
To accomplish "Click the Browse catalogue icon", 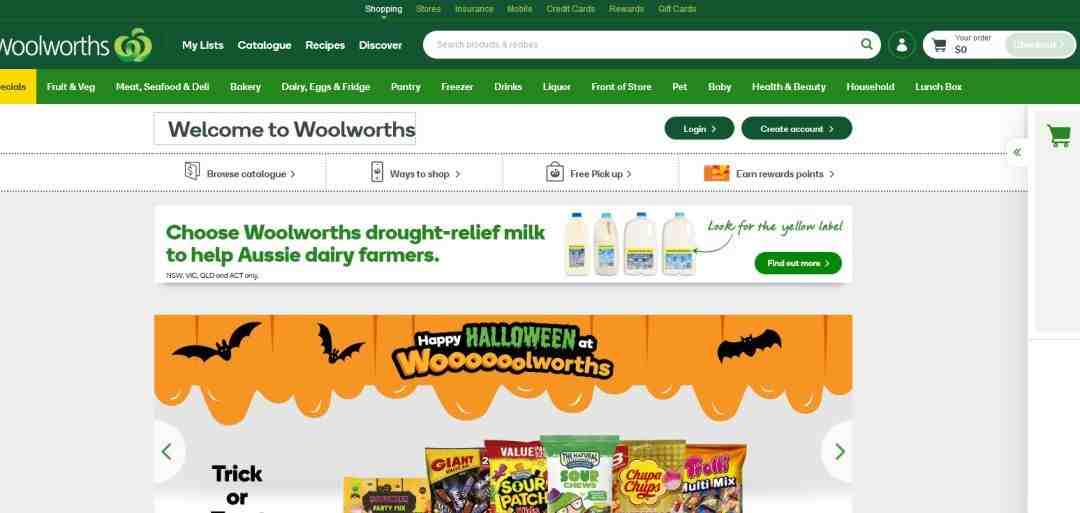I will 192,171.
